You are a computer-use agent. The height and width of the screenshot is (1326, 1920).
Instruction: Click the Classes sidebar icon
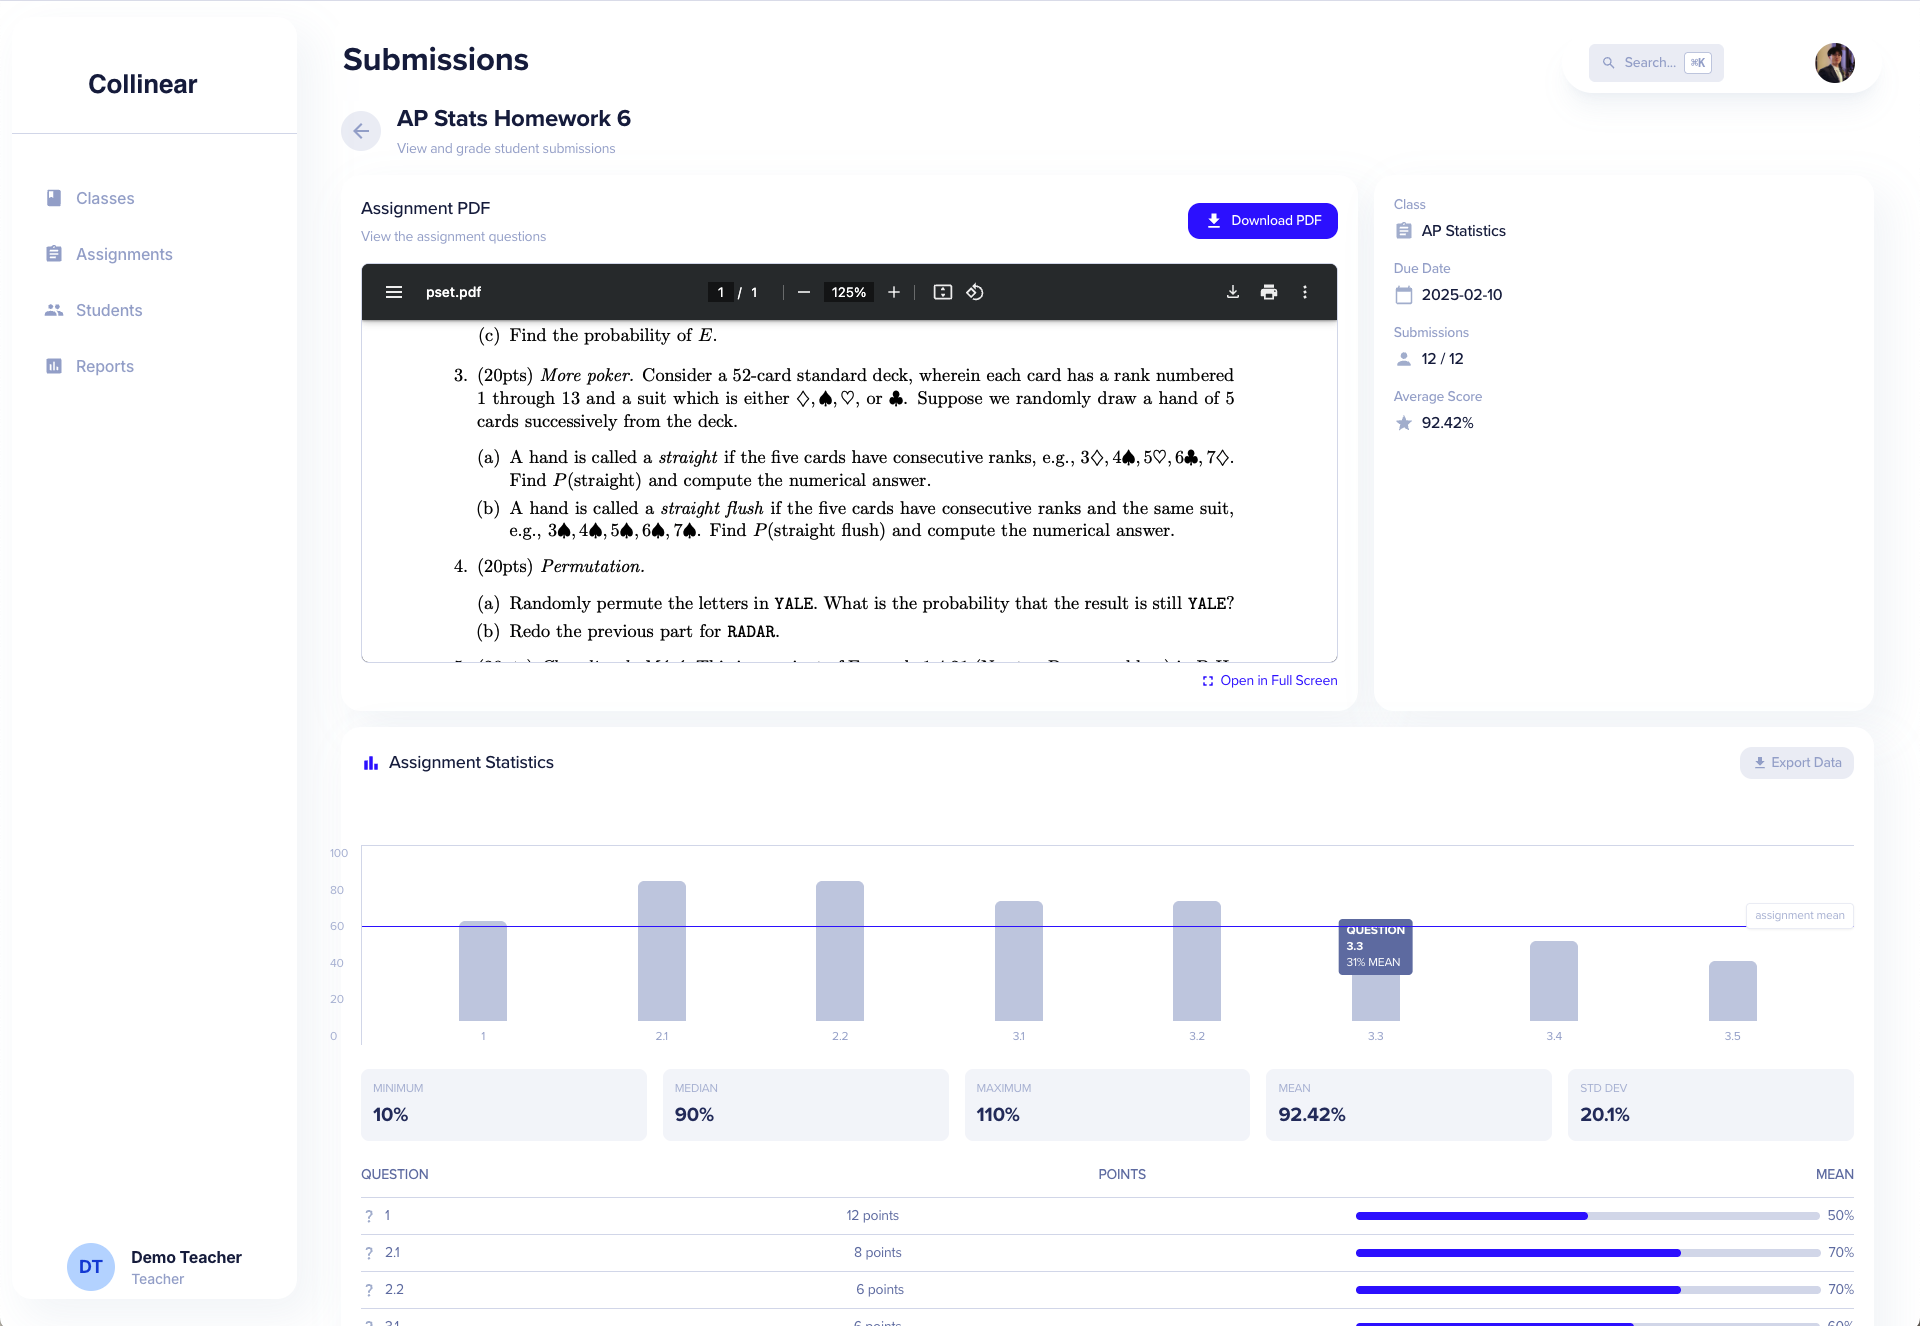54,197
